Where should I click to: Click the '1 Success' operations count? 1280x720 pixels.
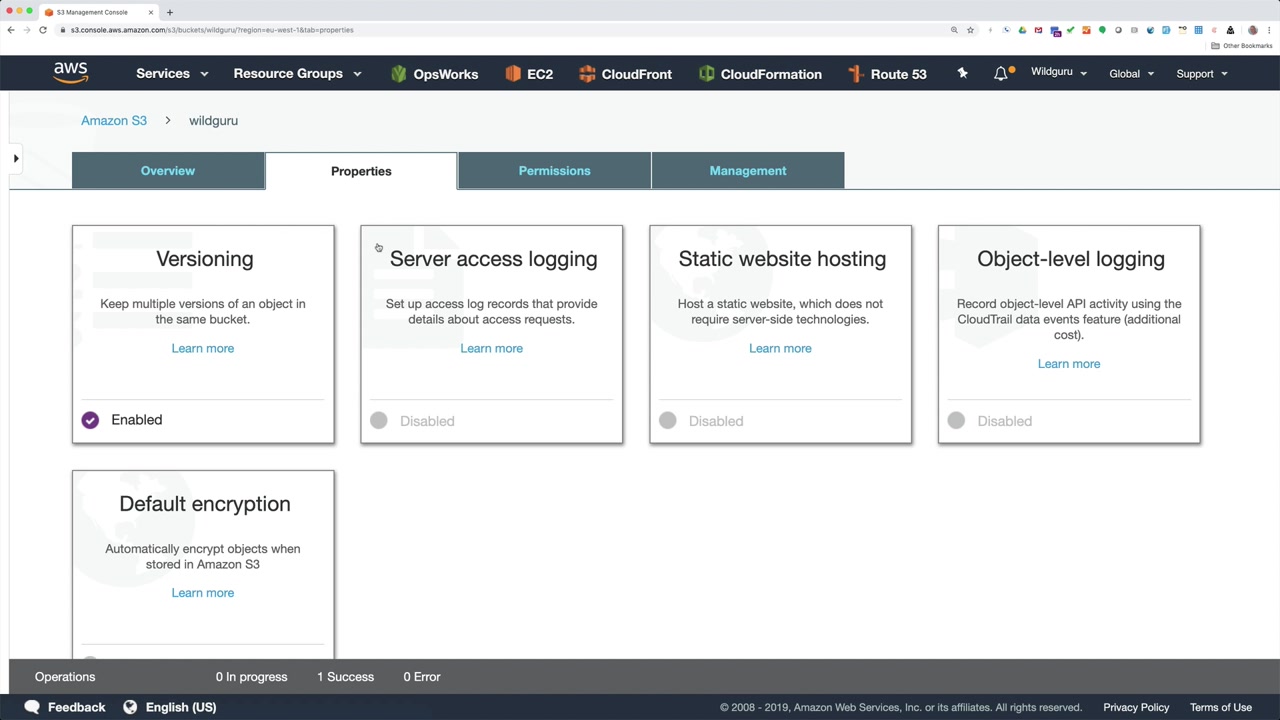click(x=345, y=677)
